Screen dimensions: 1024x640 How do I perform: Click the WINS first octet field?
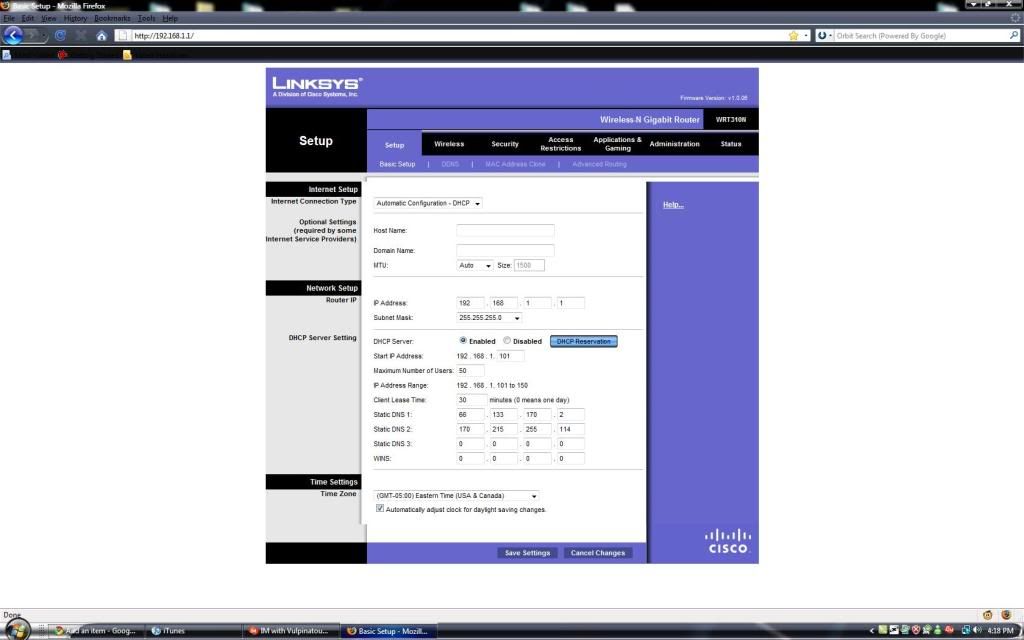470,458
